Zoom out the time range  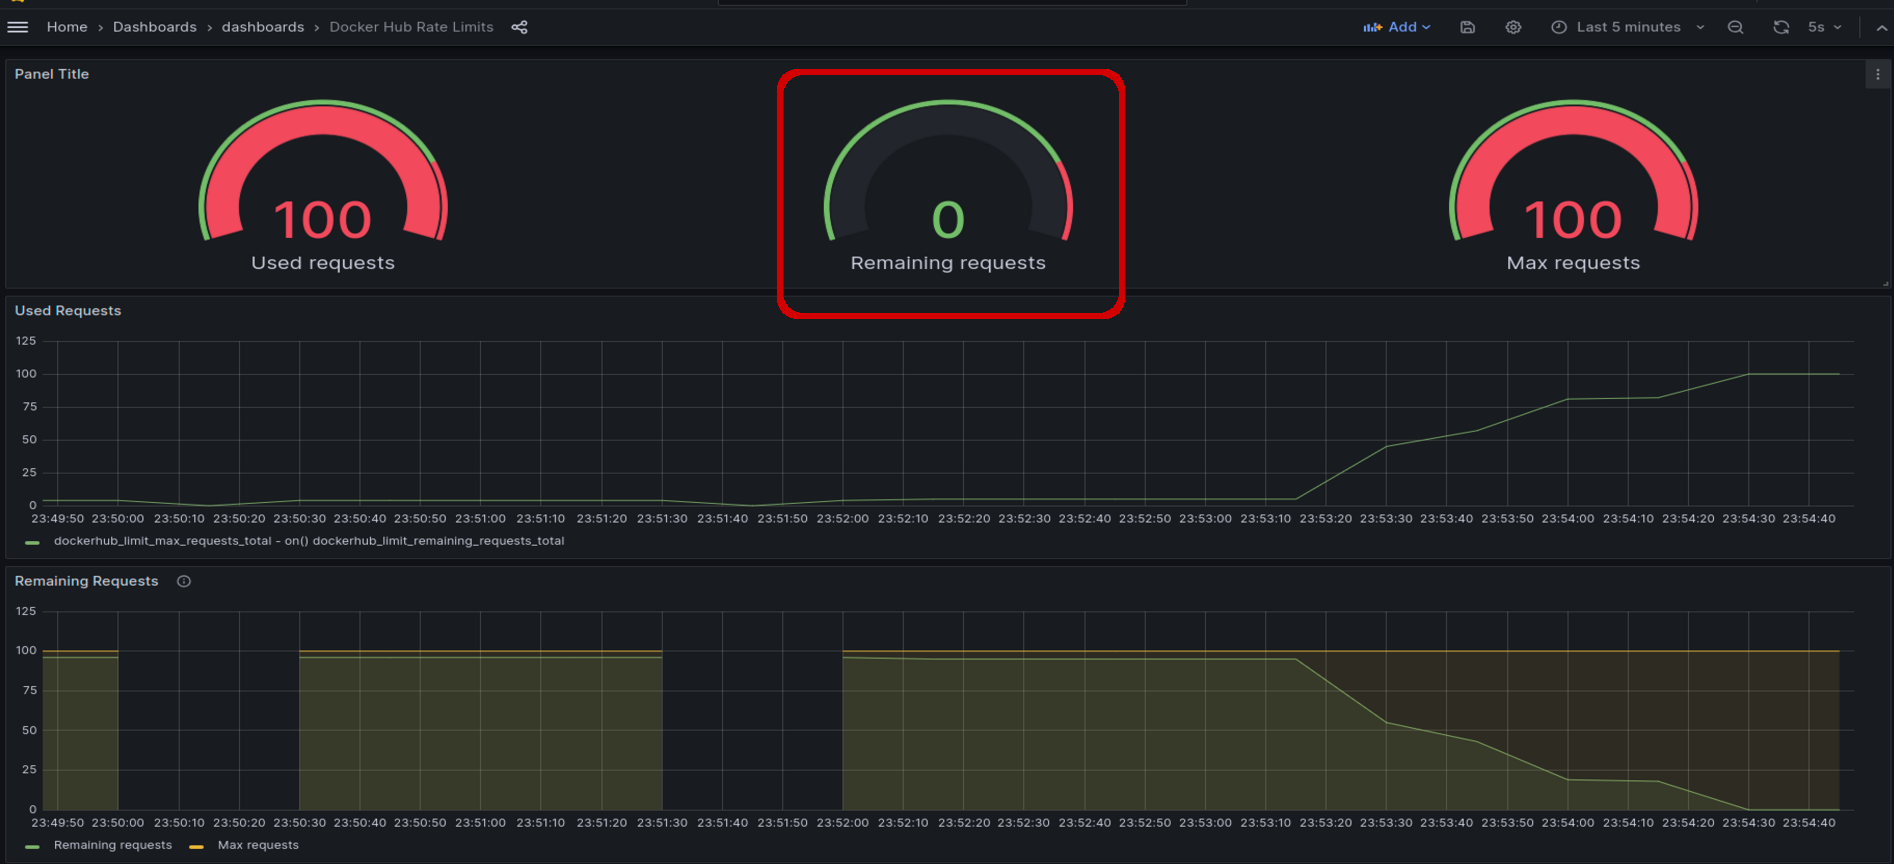[x=1736, y=27]
